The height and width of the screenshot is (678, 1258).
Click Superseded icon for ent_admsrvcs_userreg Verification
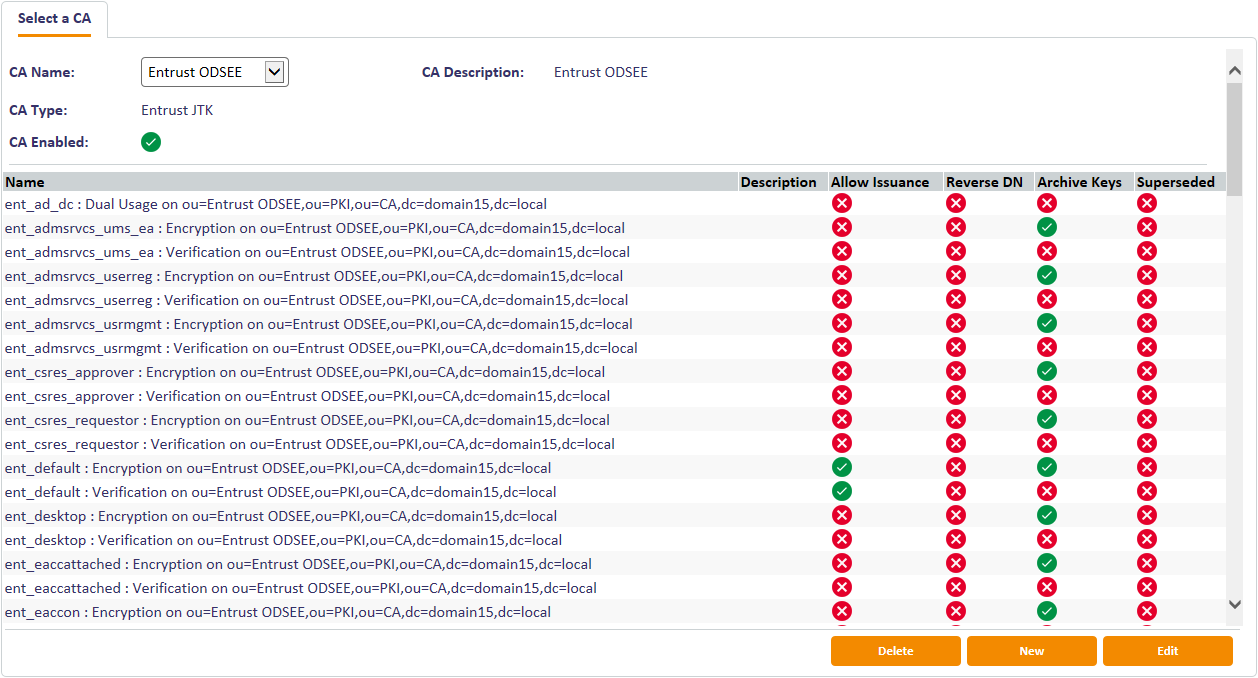point(1147,299)
